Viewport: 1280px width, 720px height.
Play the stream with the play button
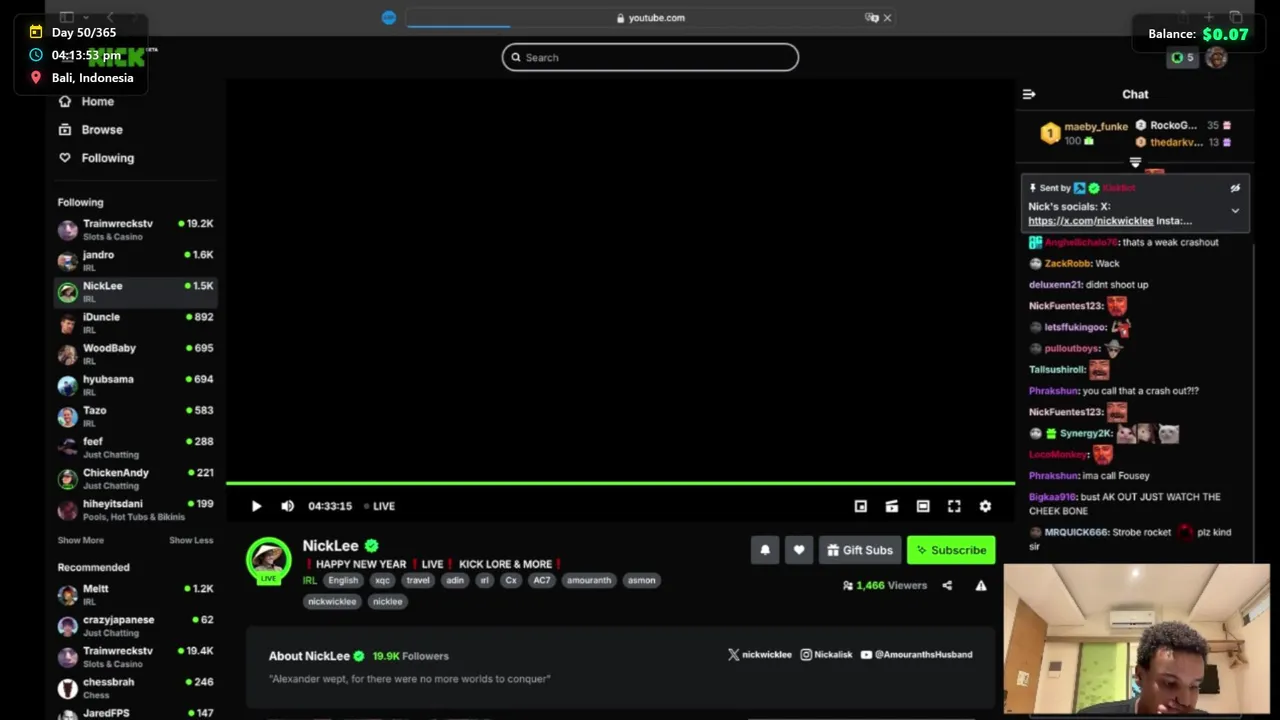(256, 506)
